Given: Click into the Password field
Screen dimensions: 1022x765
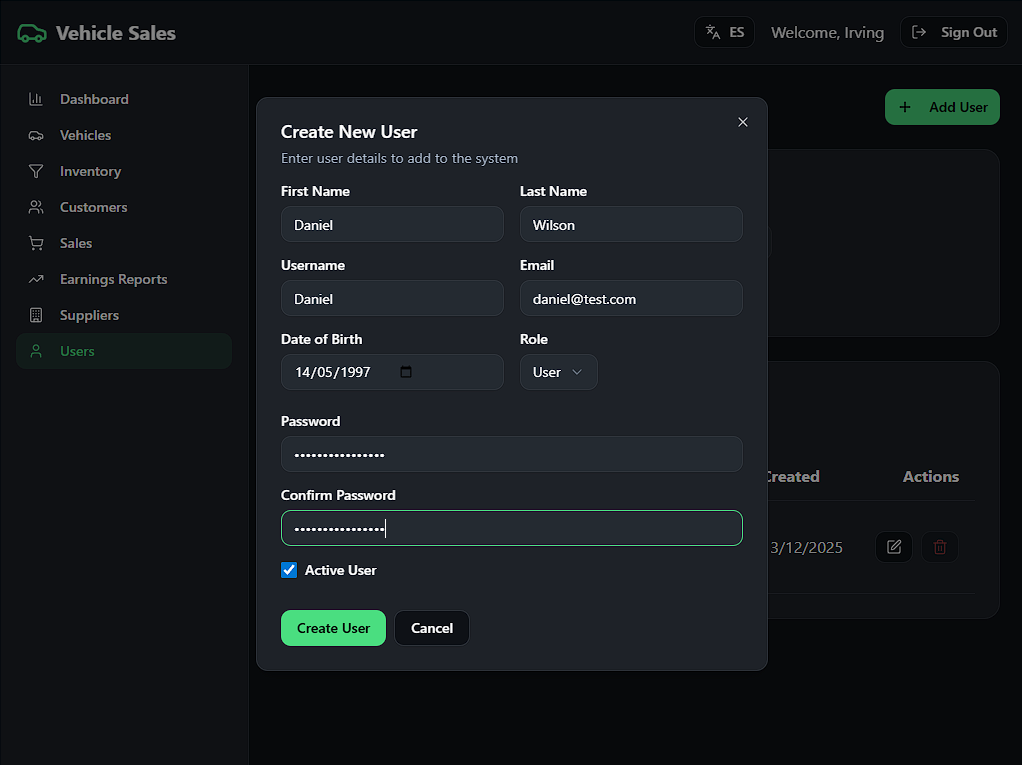Looking at the screenshot, I should coord(512,454).
